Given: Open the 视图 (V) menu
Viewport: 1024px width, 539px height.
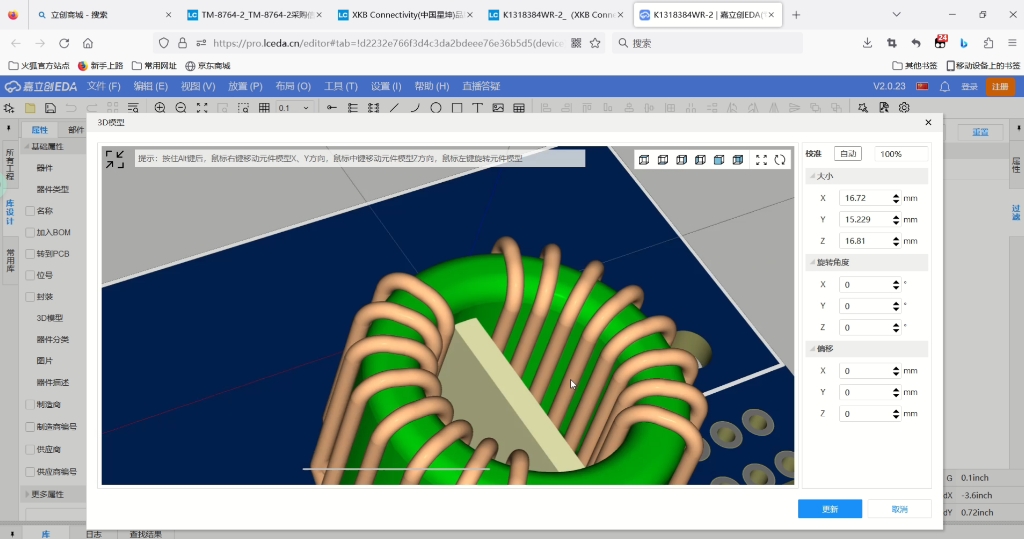Looking at the screenshot, I should (198, 86).
